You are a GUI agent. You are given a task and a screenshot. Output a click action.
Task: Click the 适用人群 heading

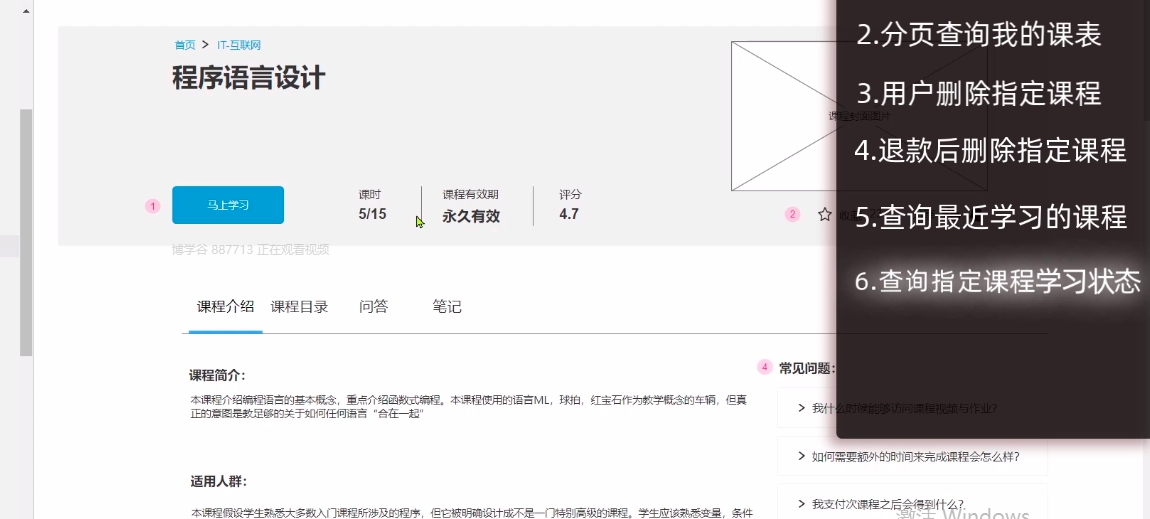click(219, 482)
